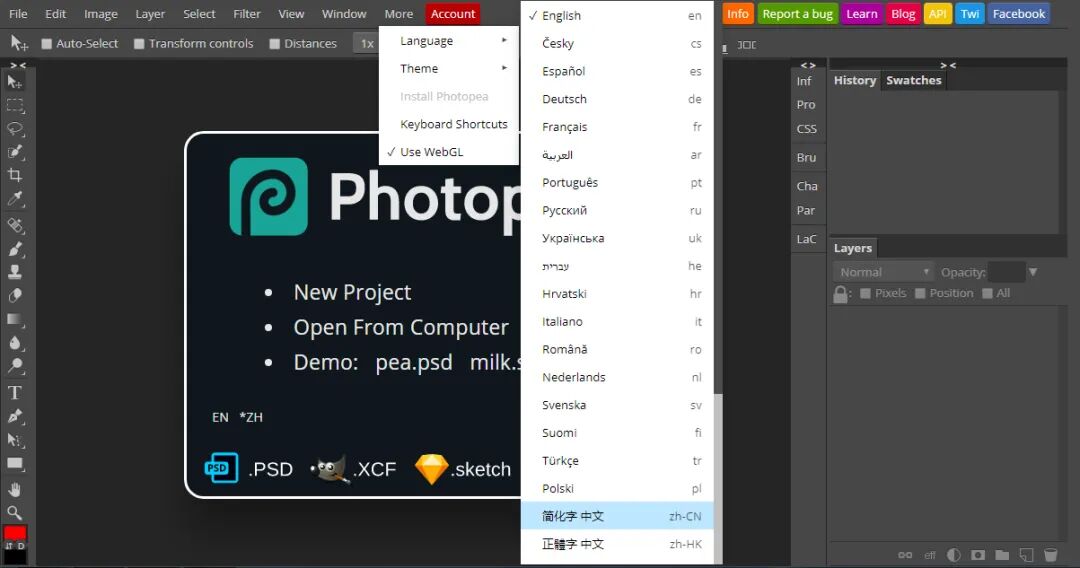Select the Pen tool
This screenshot has height=568, width=1080.
tap(14, 416)
